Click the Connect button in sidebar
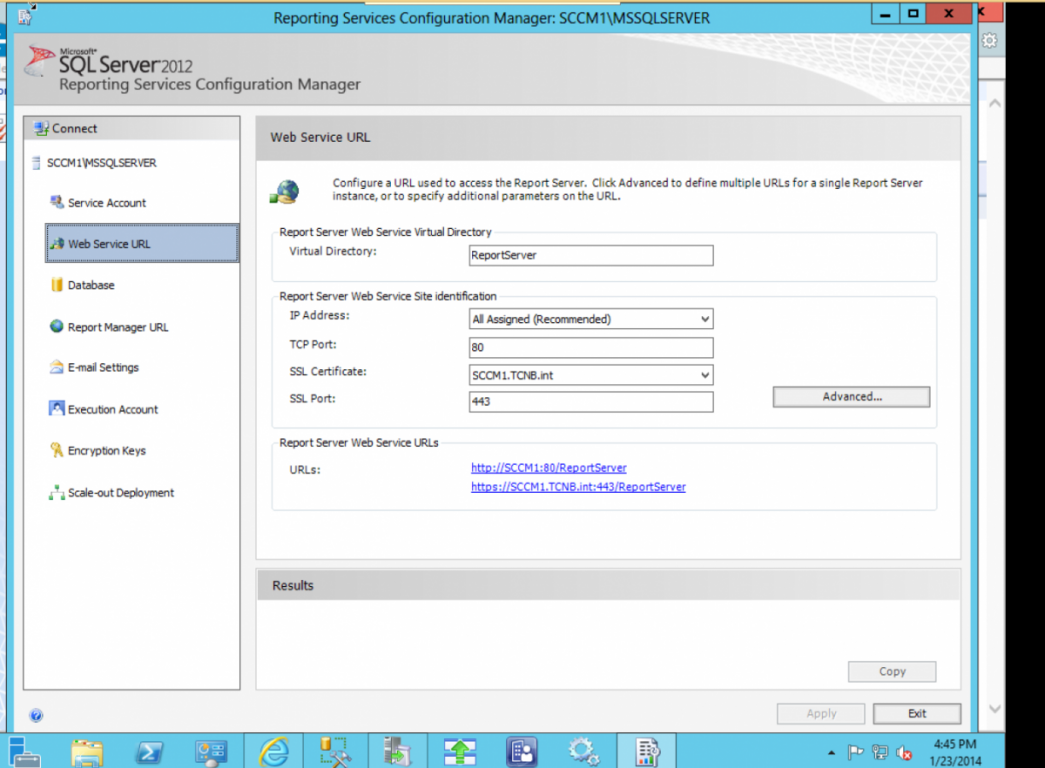 pyautogui.click(x=65, y=129)
